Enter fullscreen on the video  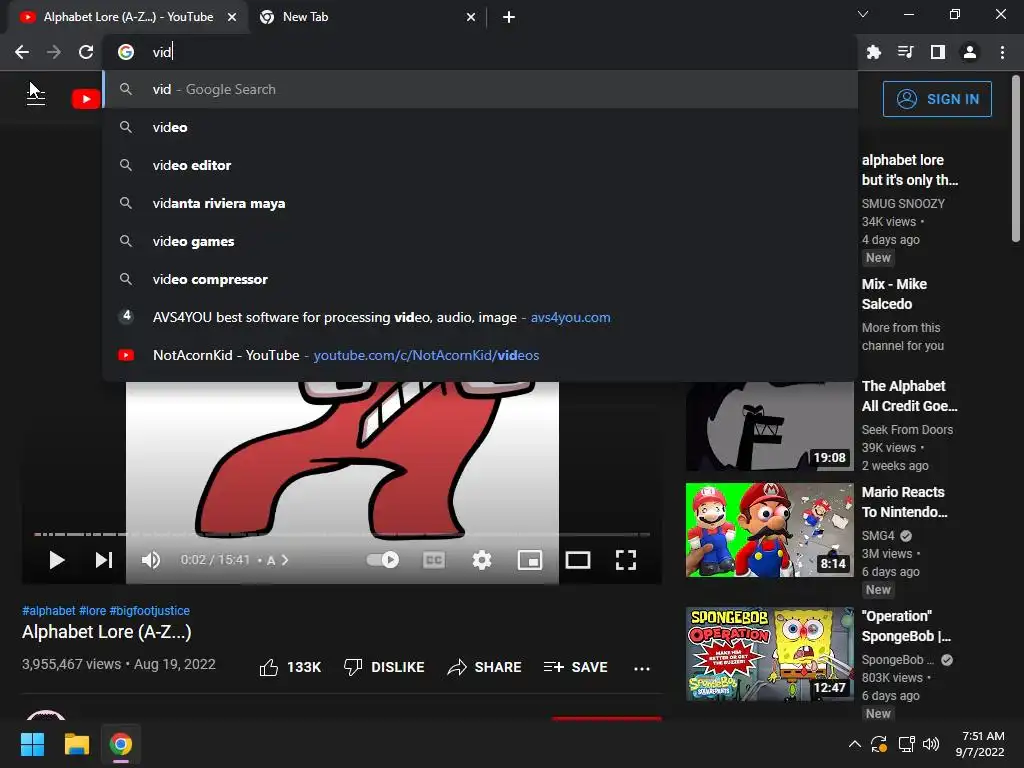pyautogui.click(x=626, y=560)
